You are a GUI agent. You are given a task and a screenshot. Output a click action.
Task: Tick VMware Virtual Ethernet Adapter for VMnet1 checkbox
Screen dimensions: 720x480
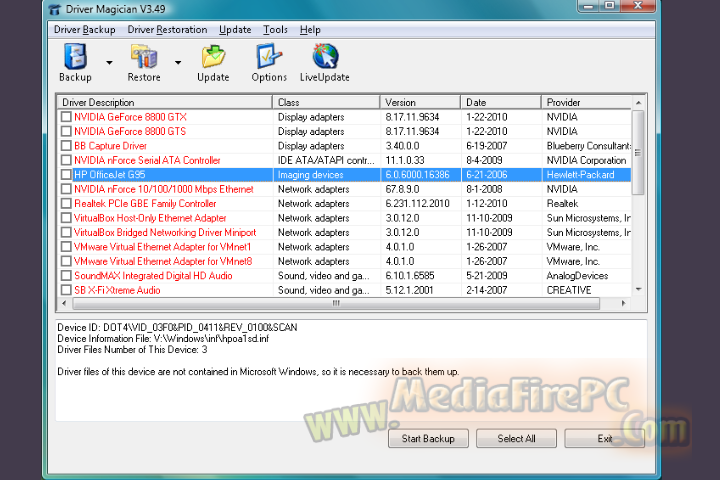click(x=66, y=247)
